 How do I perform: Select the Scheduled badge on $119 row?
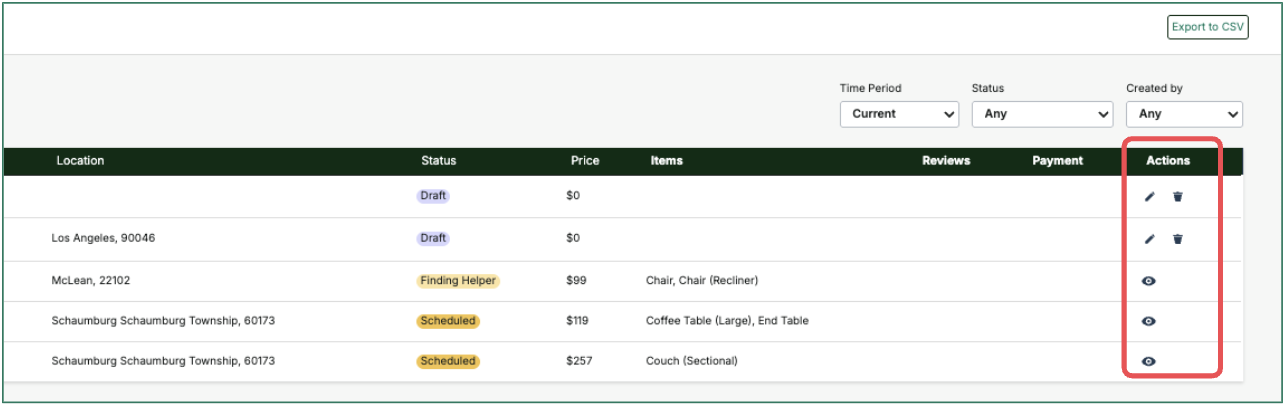(x=448, y=321)
